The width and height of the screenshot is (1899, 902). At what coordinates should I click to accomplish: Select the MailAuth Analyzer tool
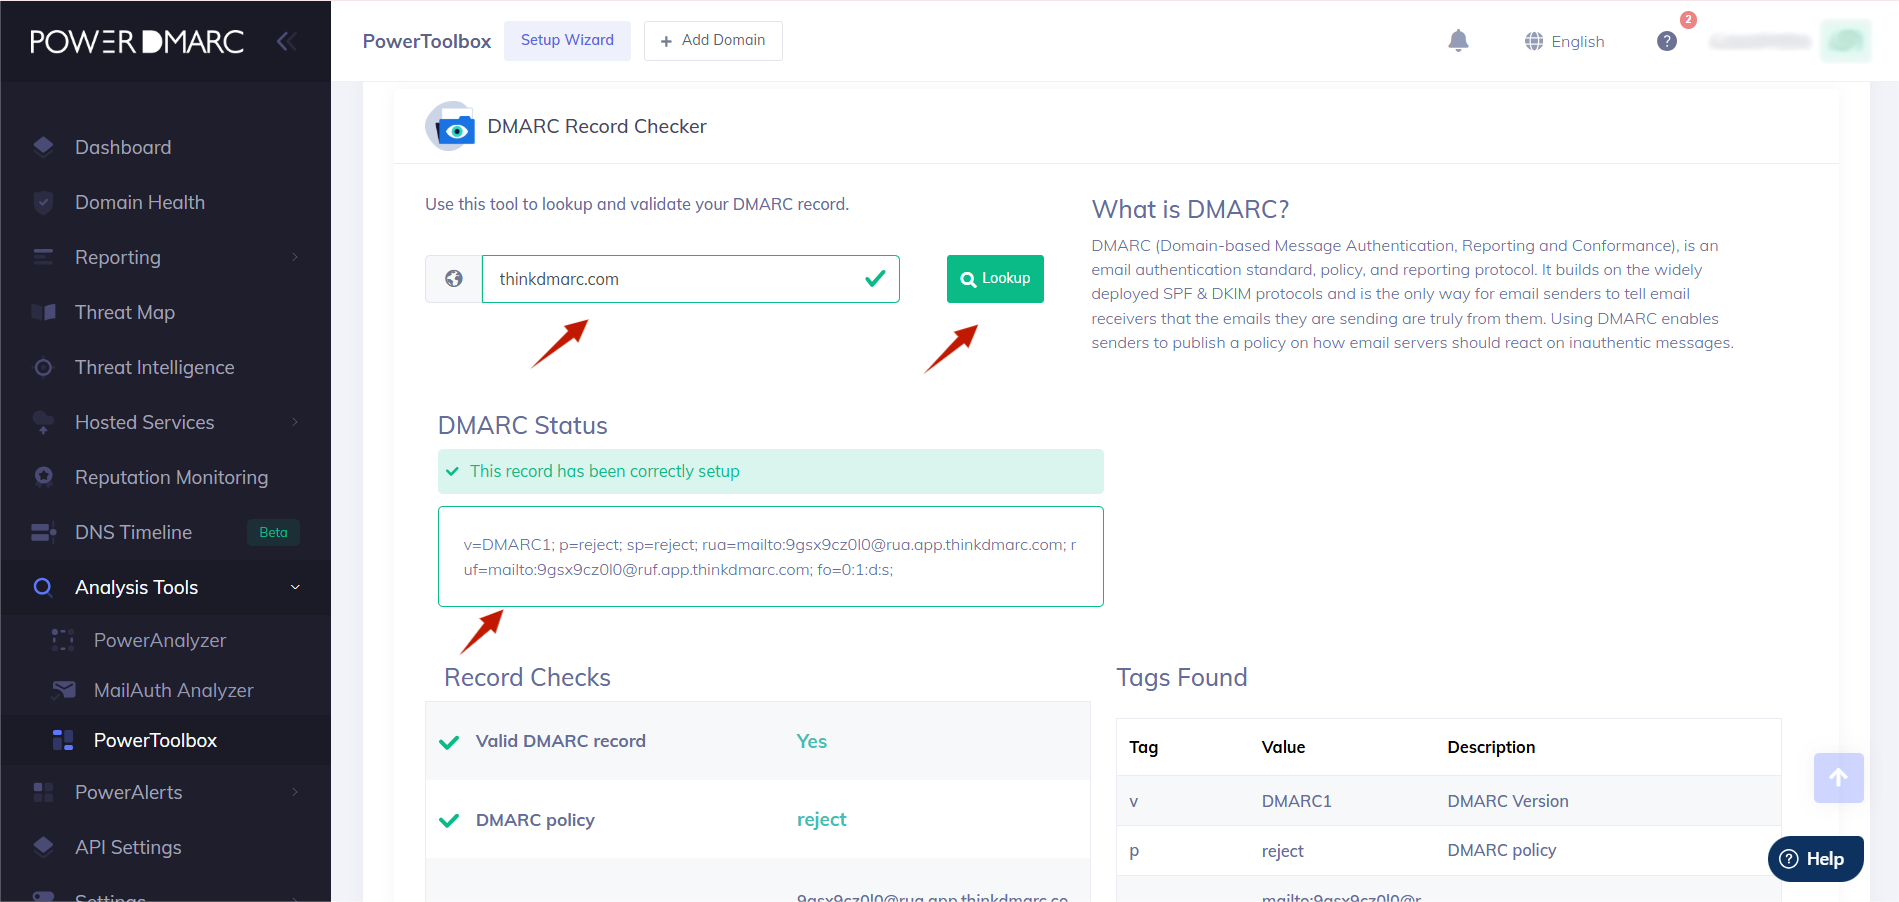click(174, 690)
